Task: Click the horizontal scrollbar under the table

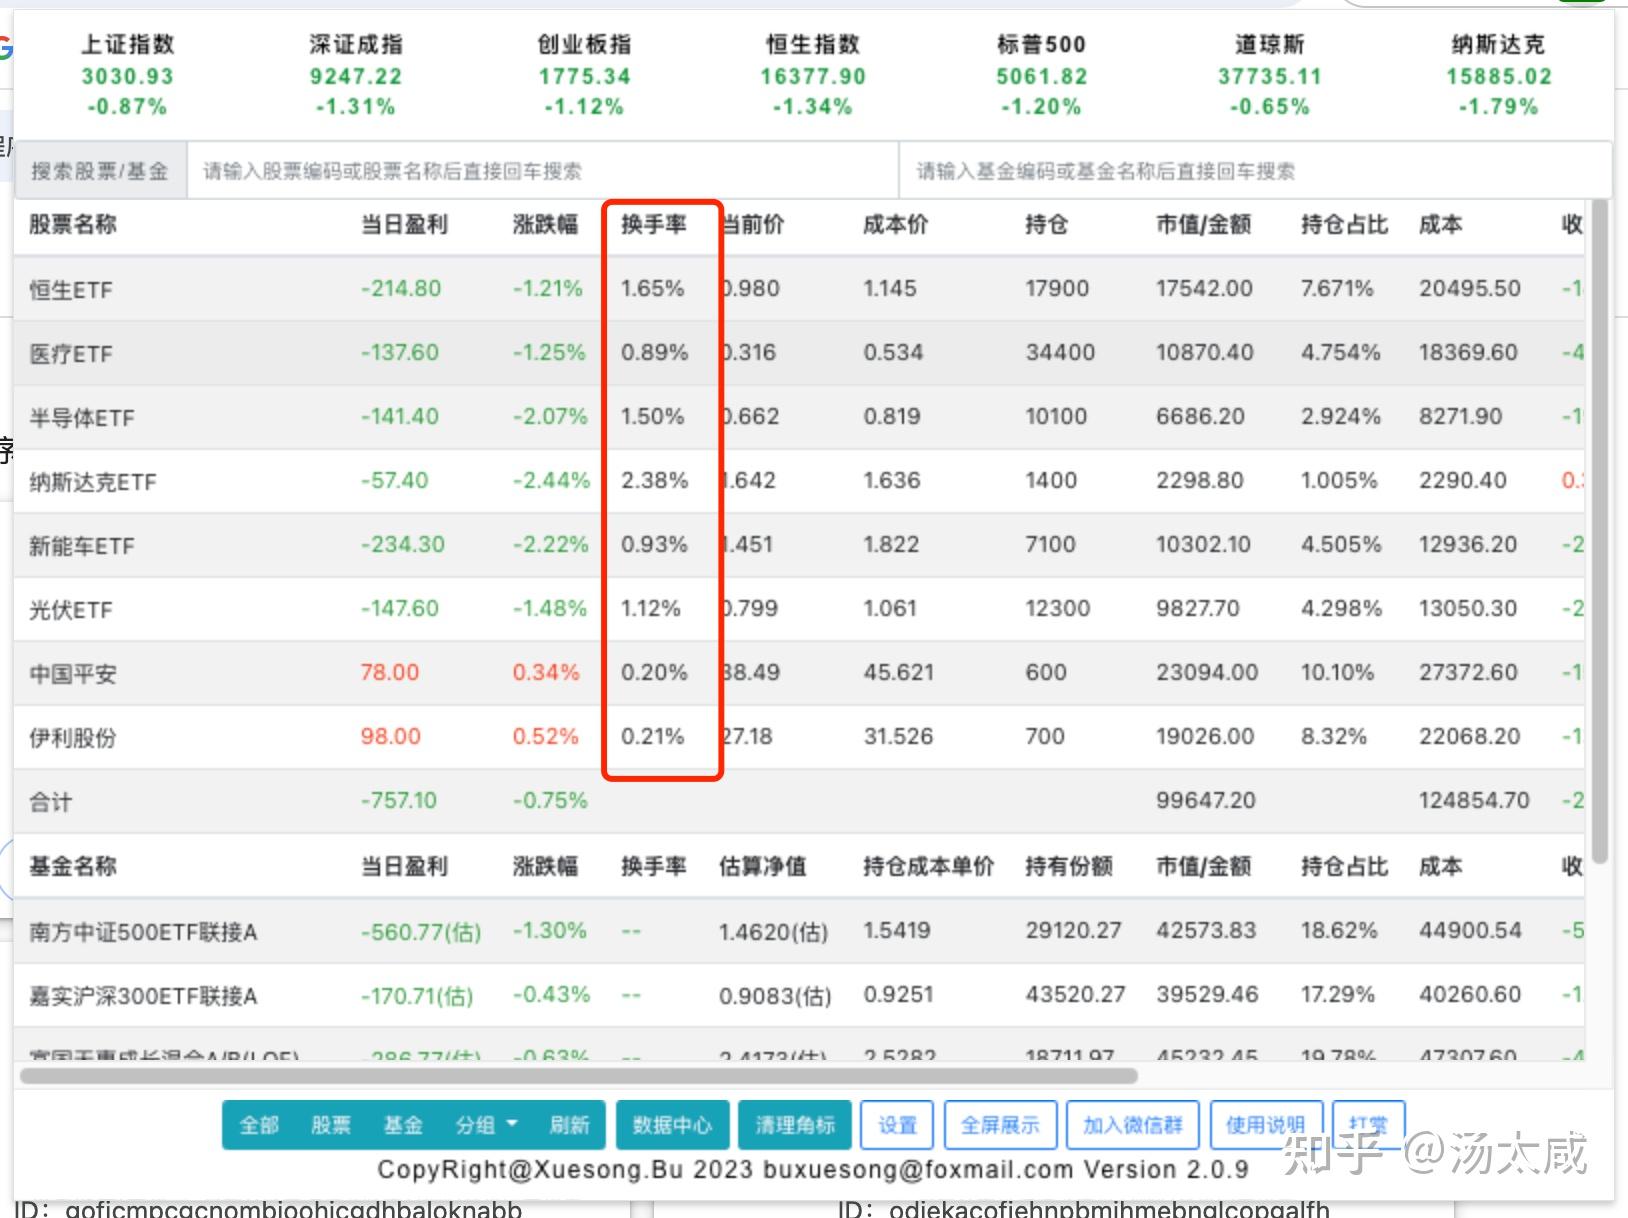Action: [578, 1076]
